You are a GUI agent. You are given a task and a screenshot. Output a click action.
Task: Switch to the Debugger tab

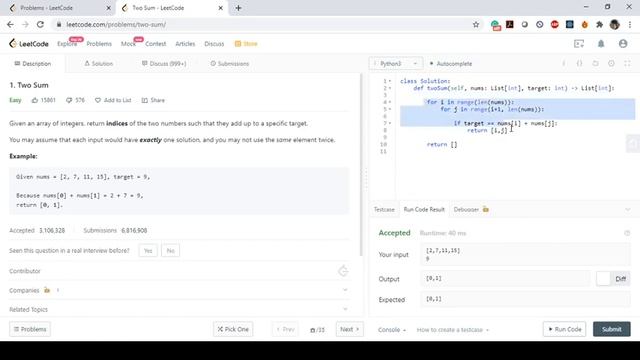click(x=471, y=209)
